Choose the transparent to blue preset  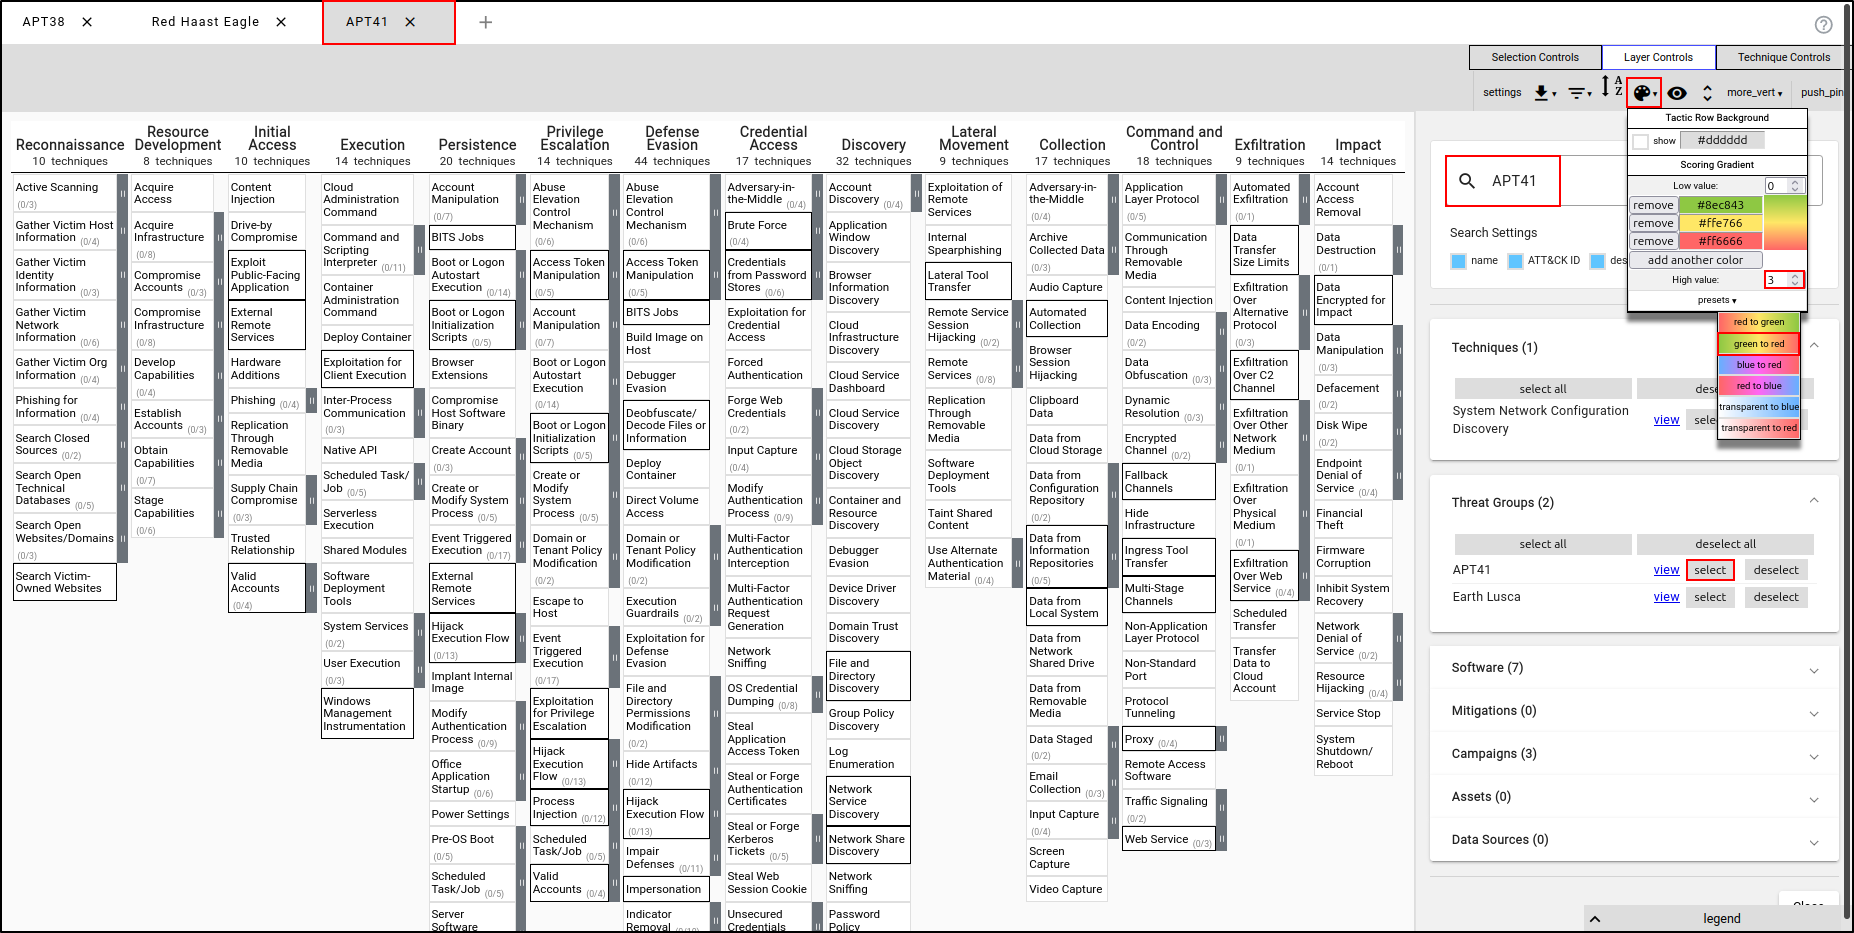click(1759, 407)
